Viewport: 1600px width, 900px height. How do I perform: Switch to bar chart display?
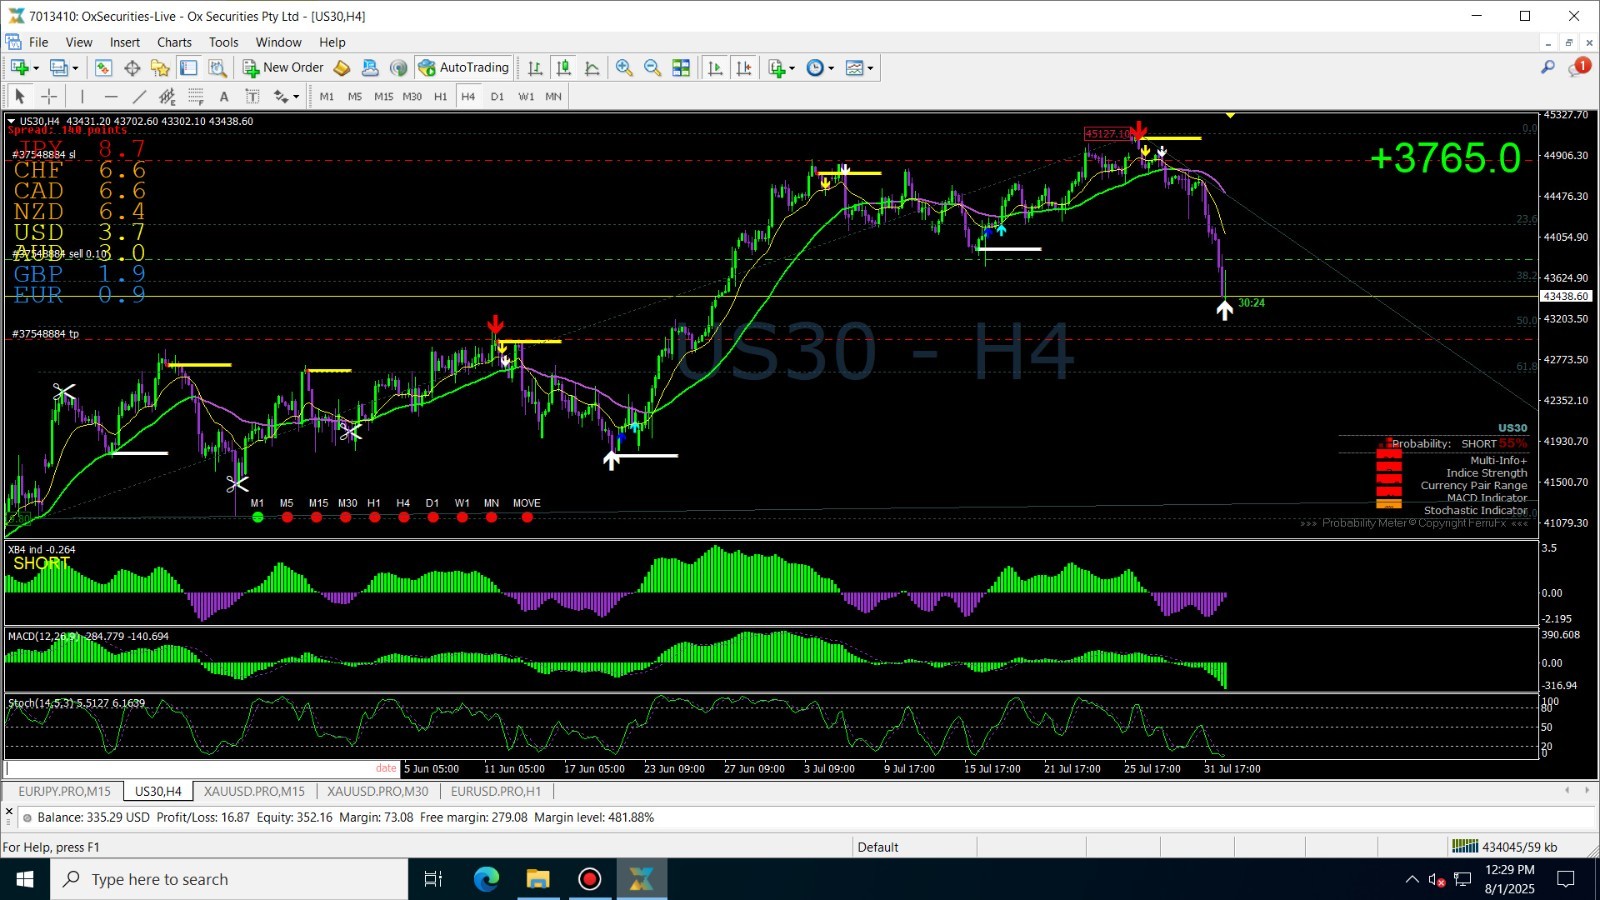535,68
